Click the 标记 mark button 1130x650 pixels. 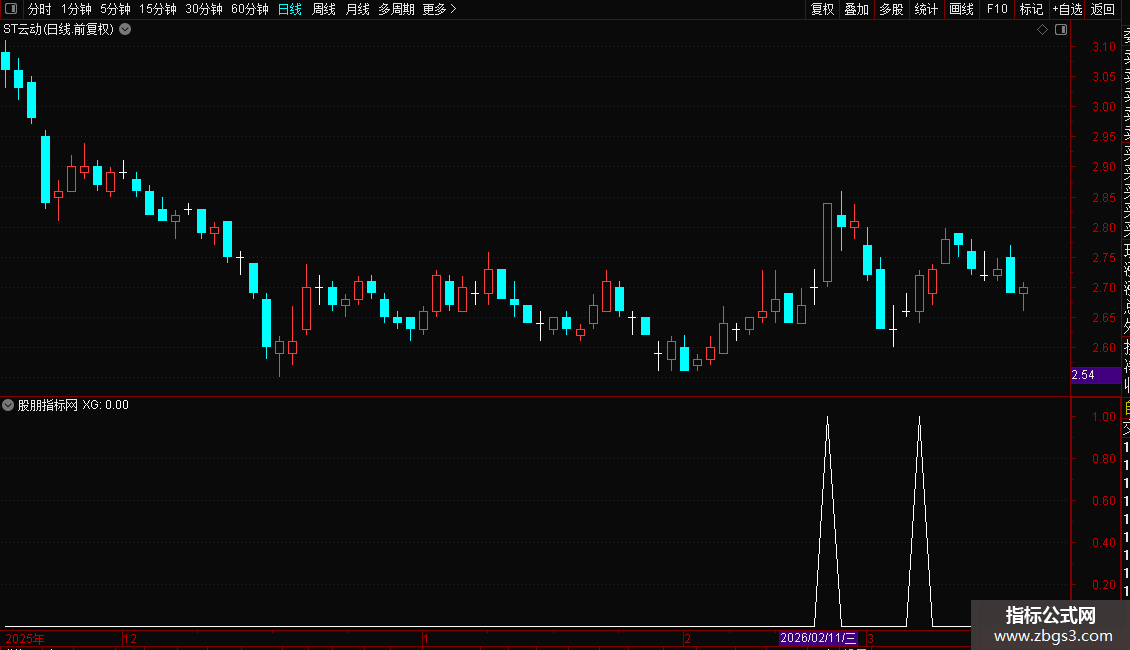click(x=1031, y=9)
